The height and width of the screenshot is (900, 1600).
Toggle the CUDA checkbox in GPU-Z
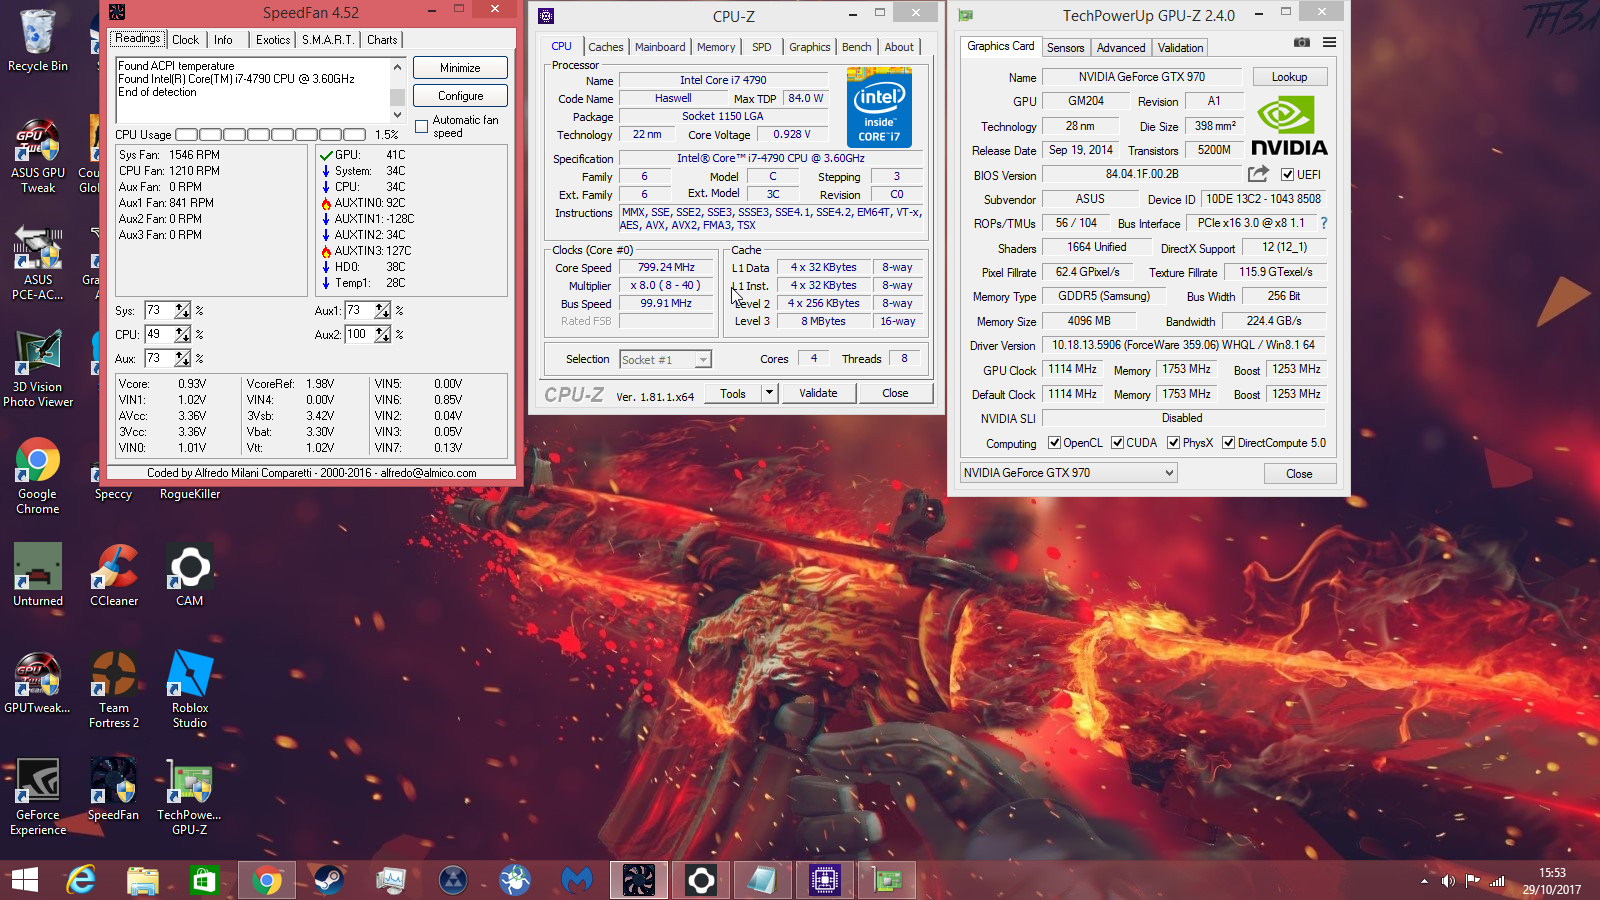pos(1117,443)
